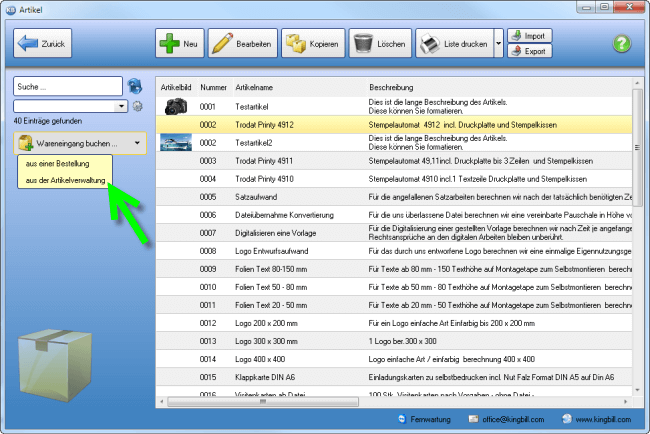Open office@kingbill.com email link
Image resolution: width=650 pixels, height=434 pixels.
pos(513,419)
